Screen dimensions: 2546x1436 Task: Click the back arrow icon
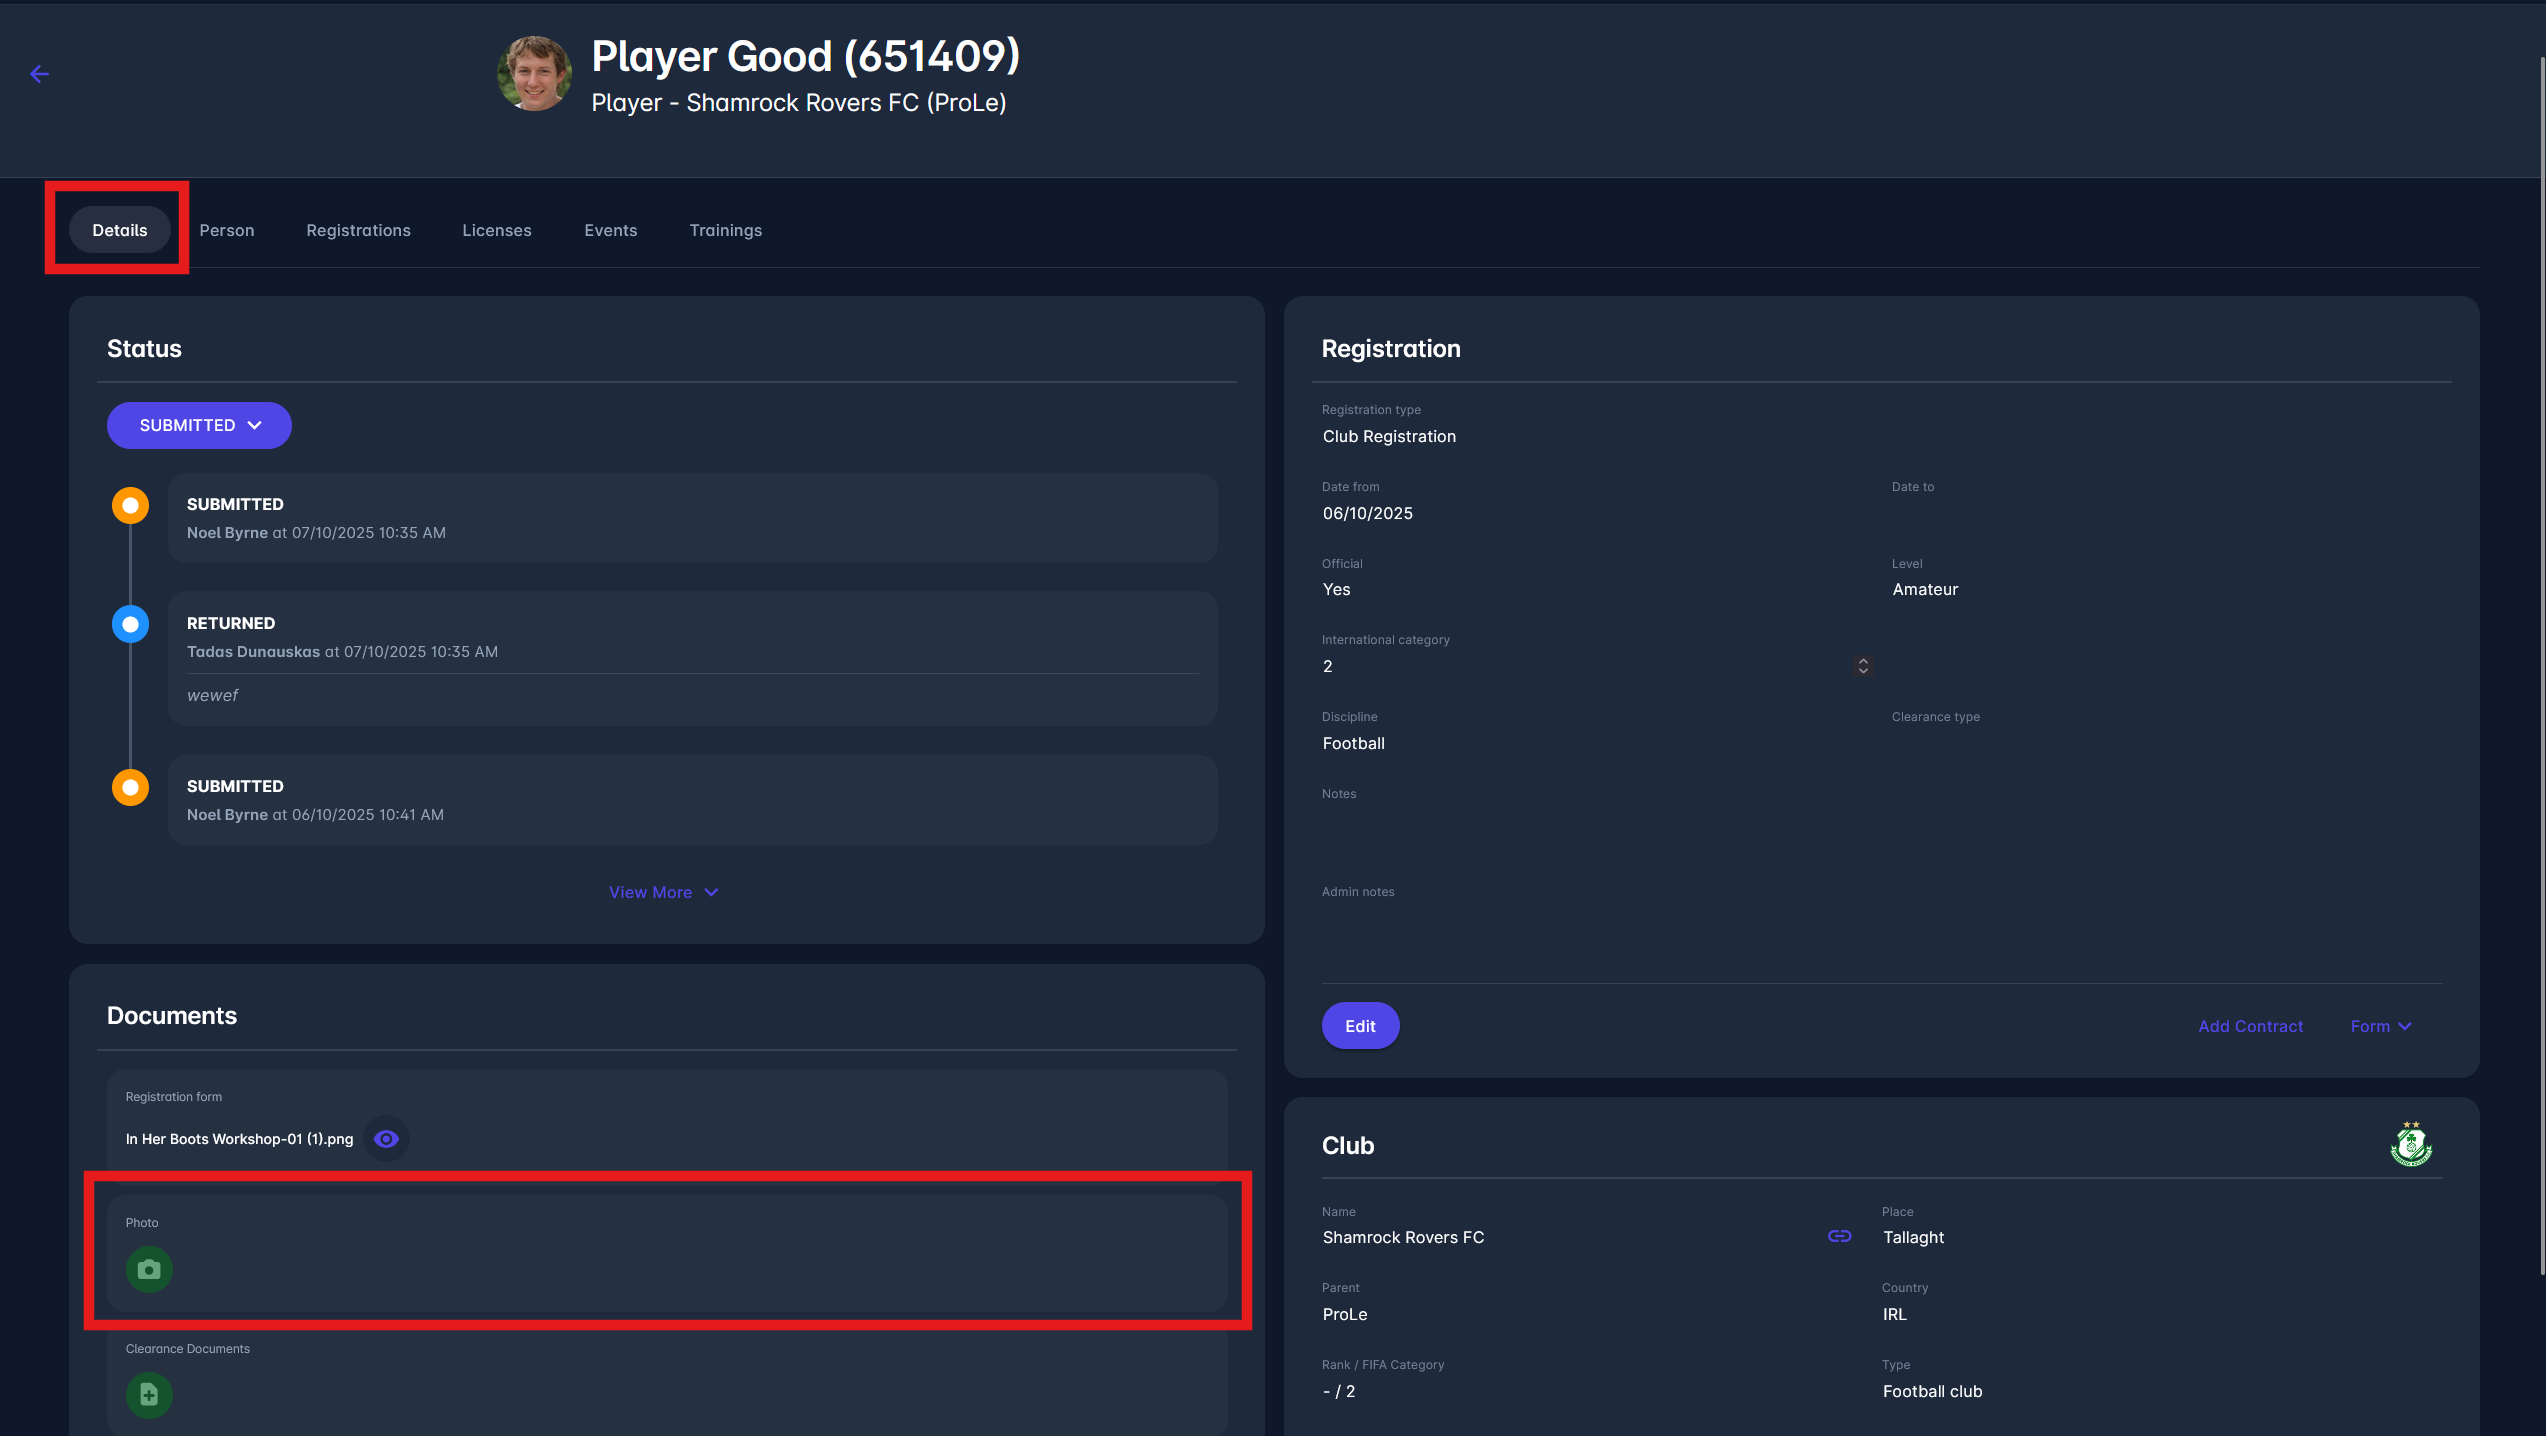(x=39, y=74)
